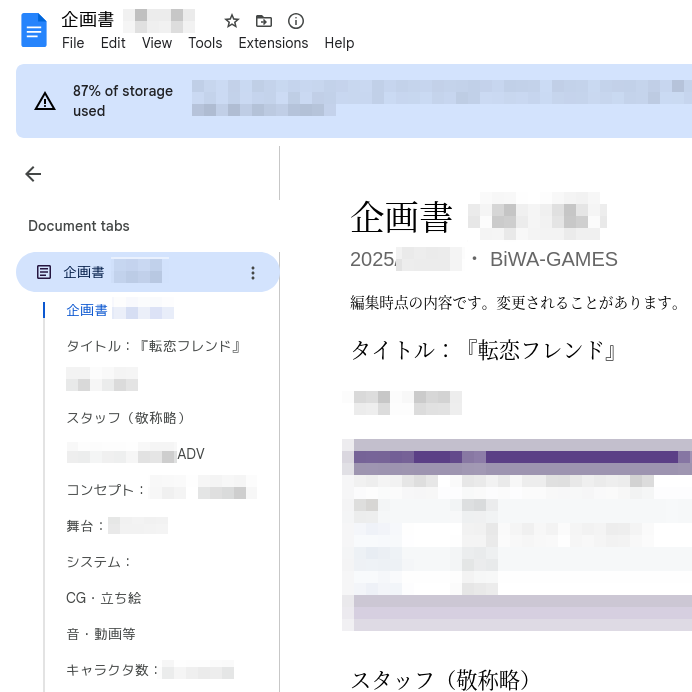
Task: Click the document title field in header
Action: click(128, 20)
